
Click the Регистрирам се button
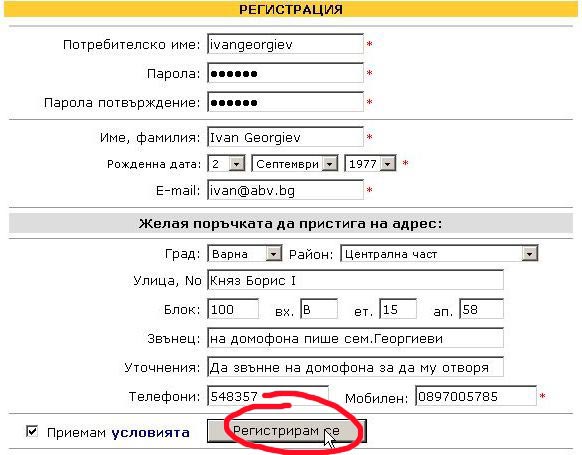coord(287,431)
